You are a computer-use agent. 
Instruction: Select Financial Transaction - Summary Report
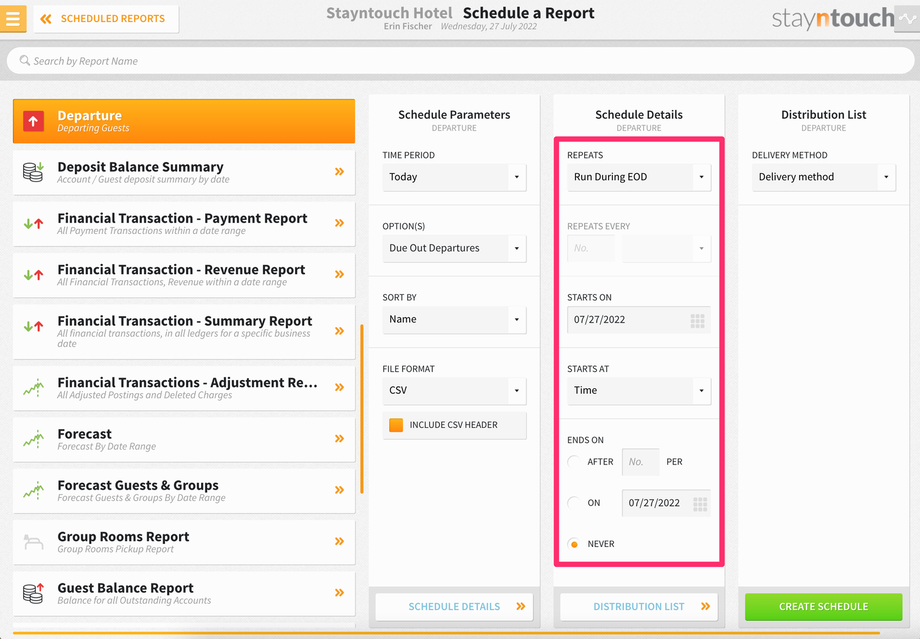184,332
